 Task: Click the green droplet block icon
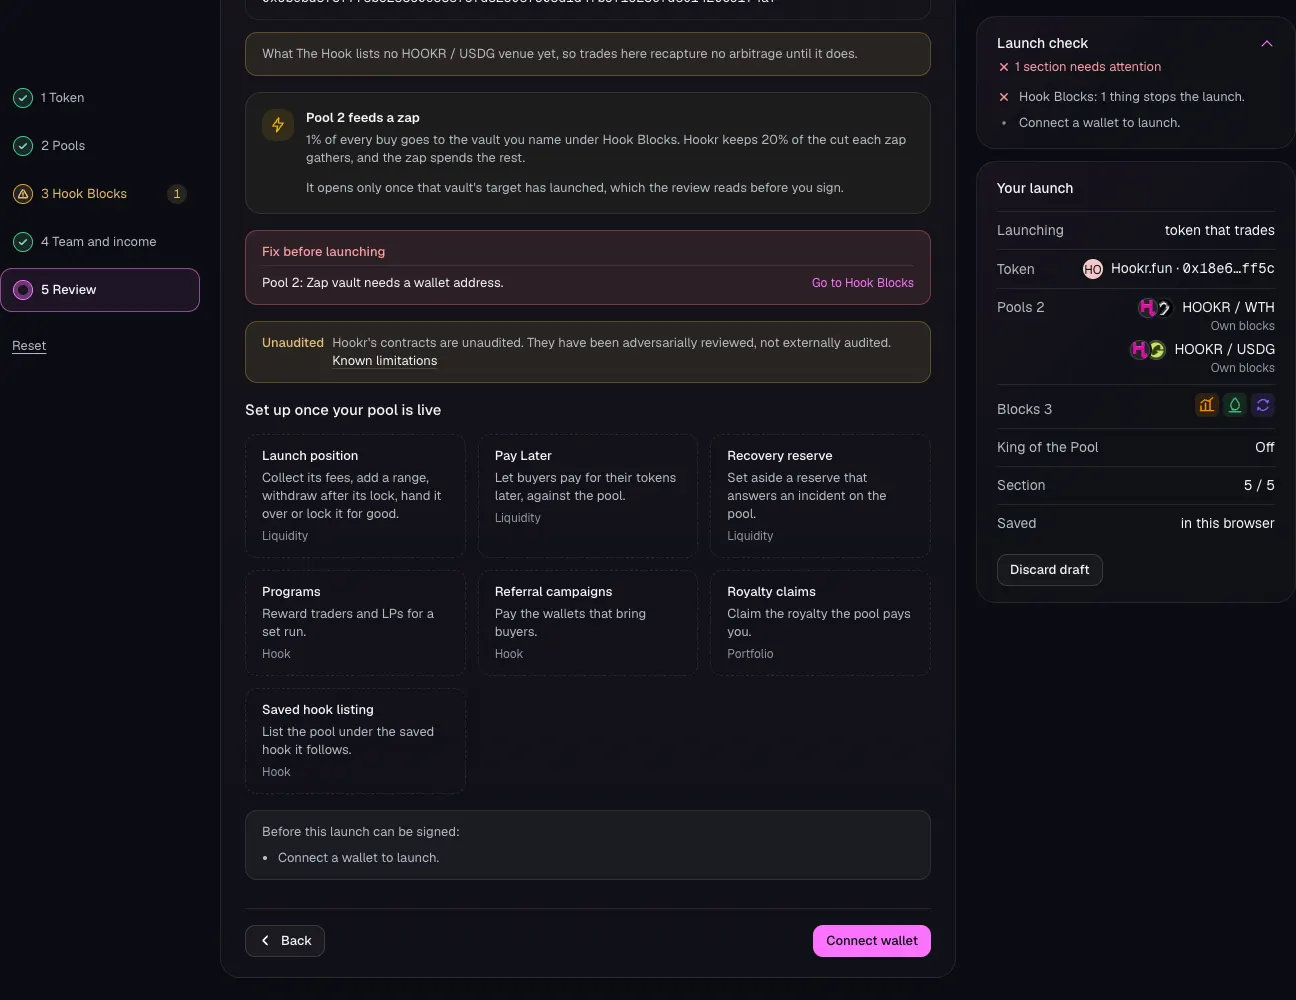[1235, 405]
